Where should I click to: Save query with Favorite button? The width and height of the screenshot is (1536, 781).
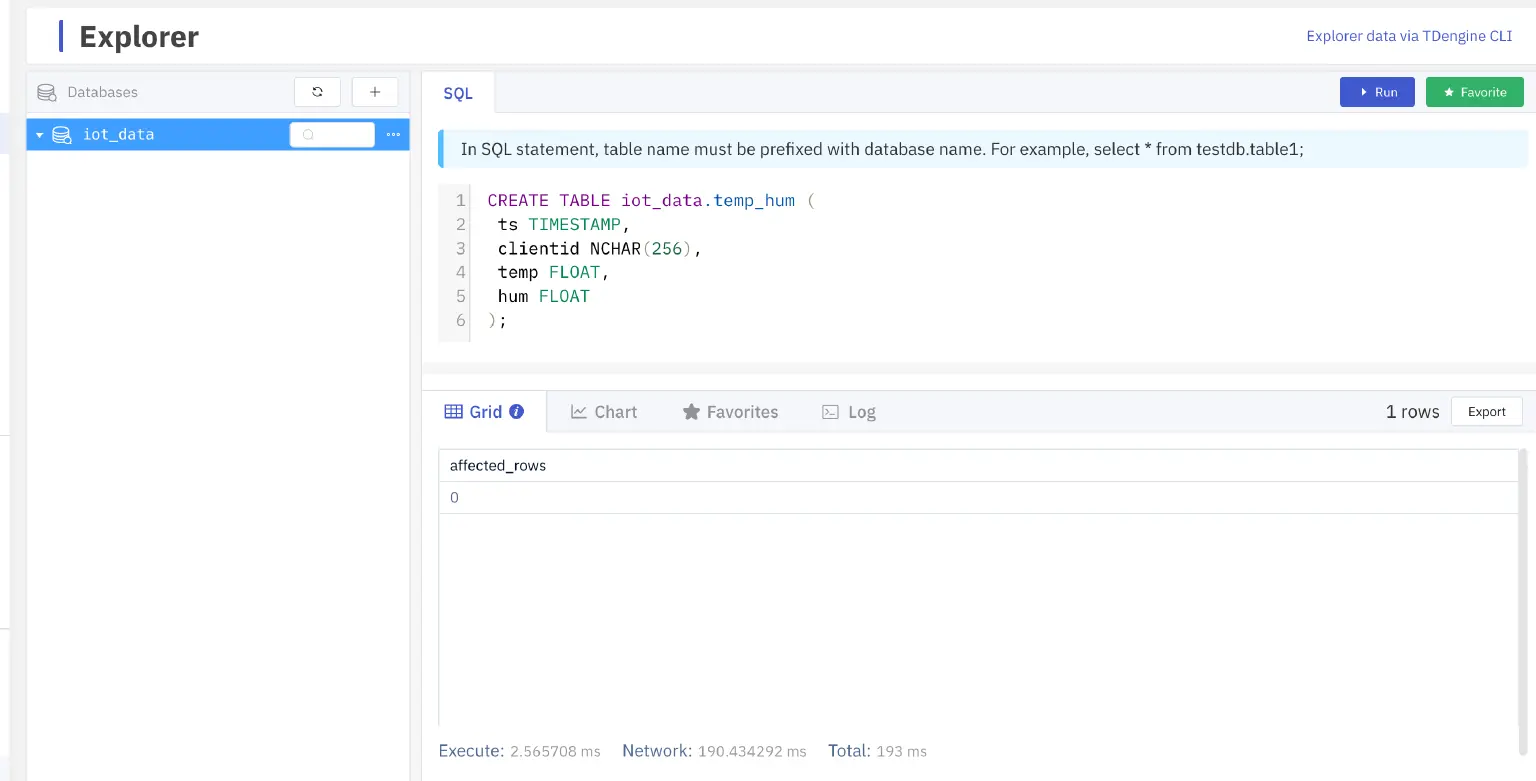pos(1474,92)
